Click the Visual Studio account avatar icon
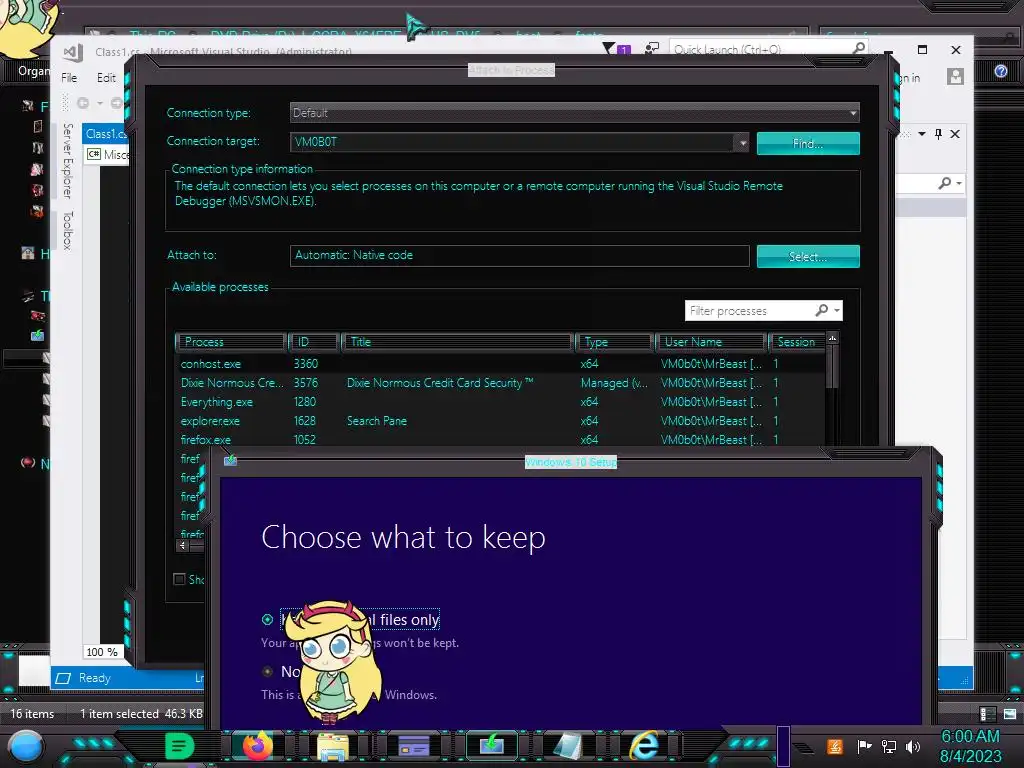This screenshot has height=768, width=1024. (955, 76)
